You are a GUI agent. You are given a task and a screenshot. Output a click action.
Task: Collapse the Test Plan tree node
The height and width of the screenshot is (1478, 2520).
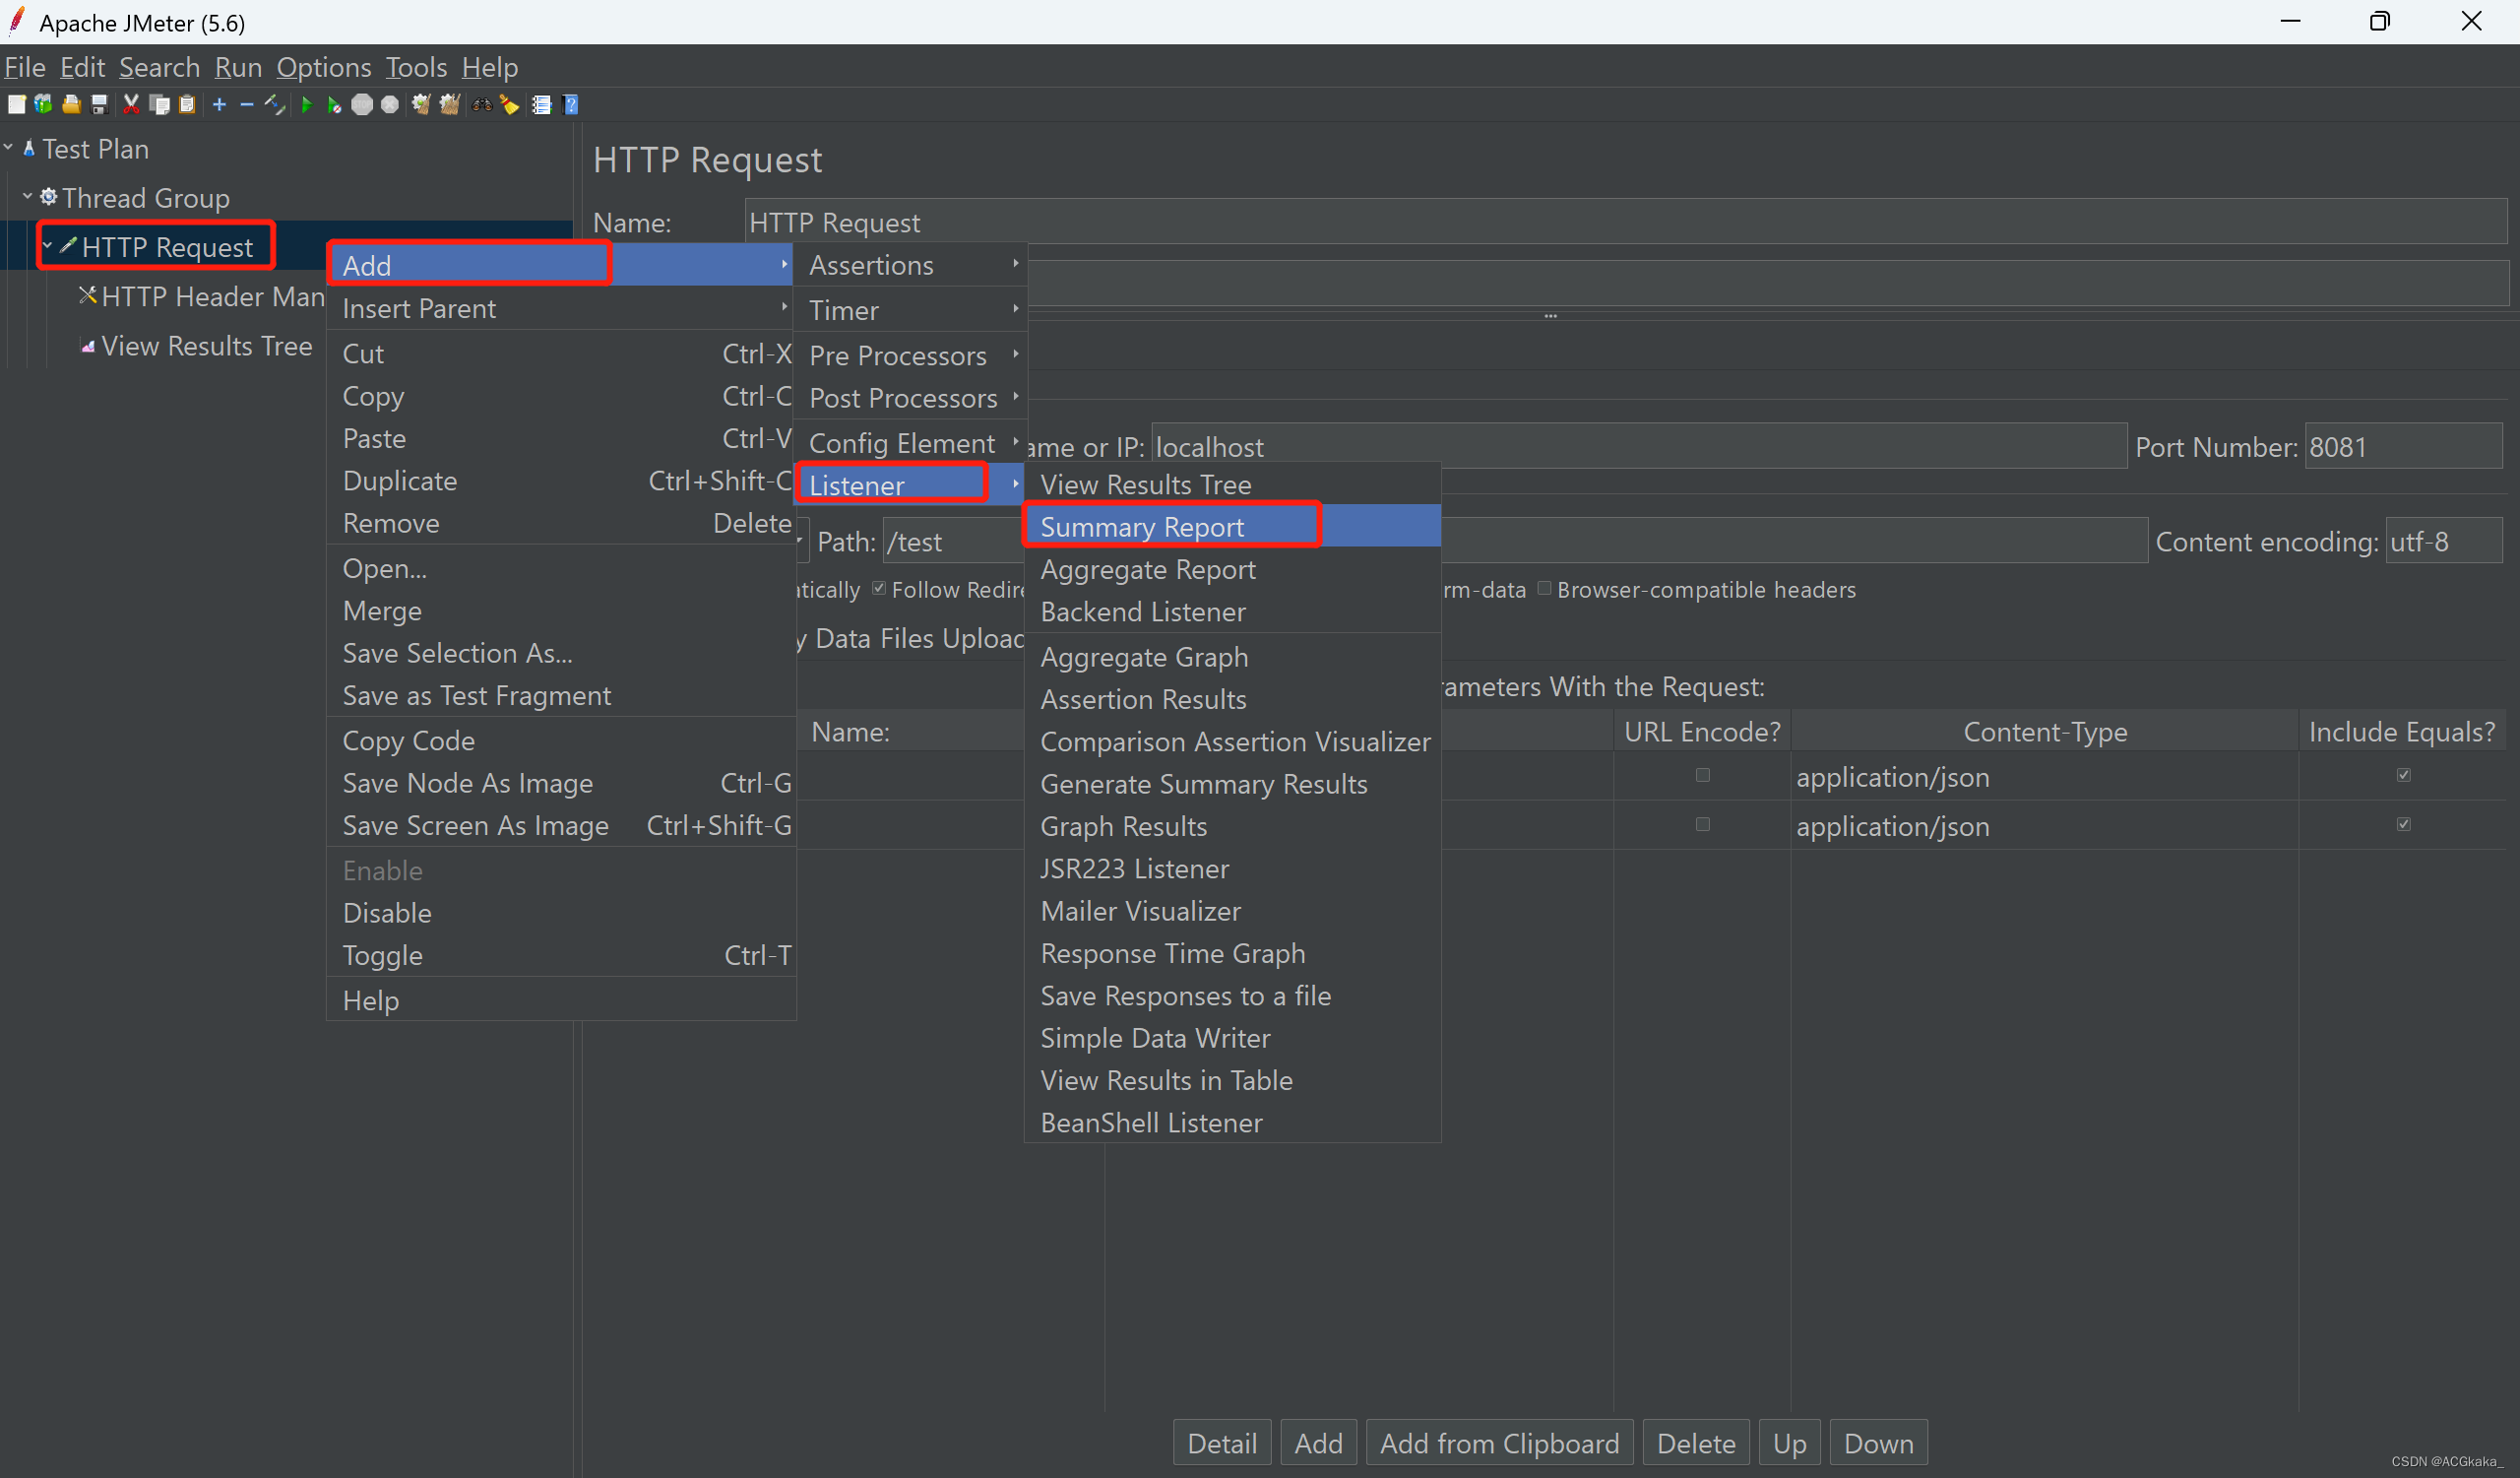point(9,148)
